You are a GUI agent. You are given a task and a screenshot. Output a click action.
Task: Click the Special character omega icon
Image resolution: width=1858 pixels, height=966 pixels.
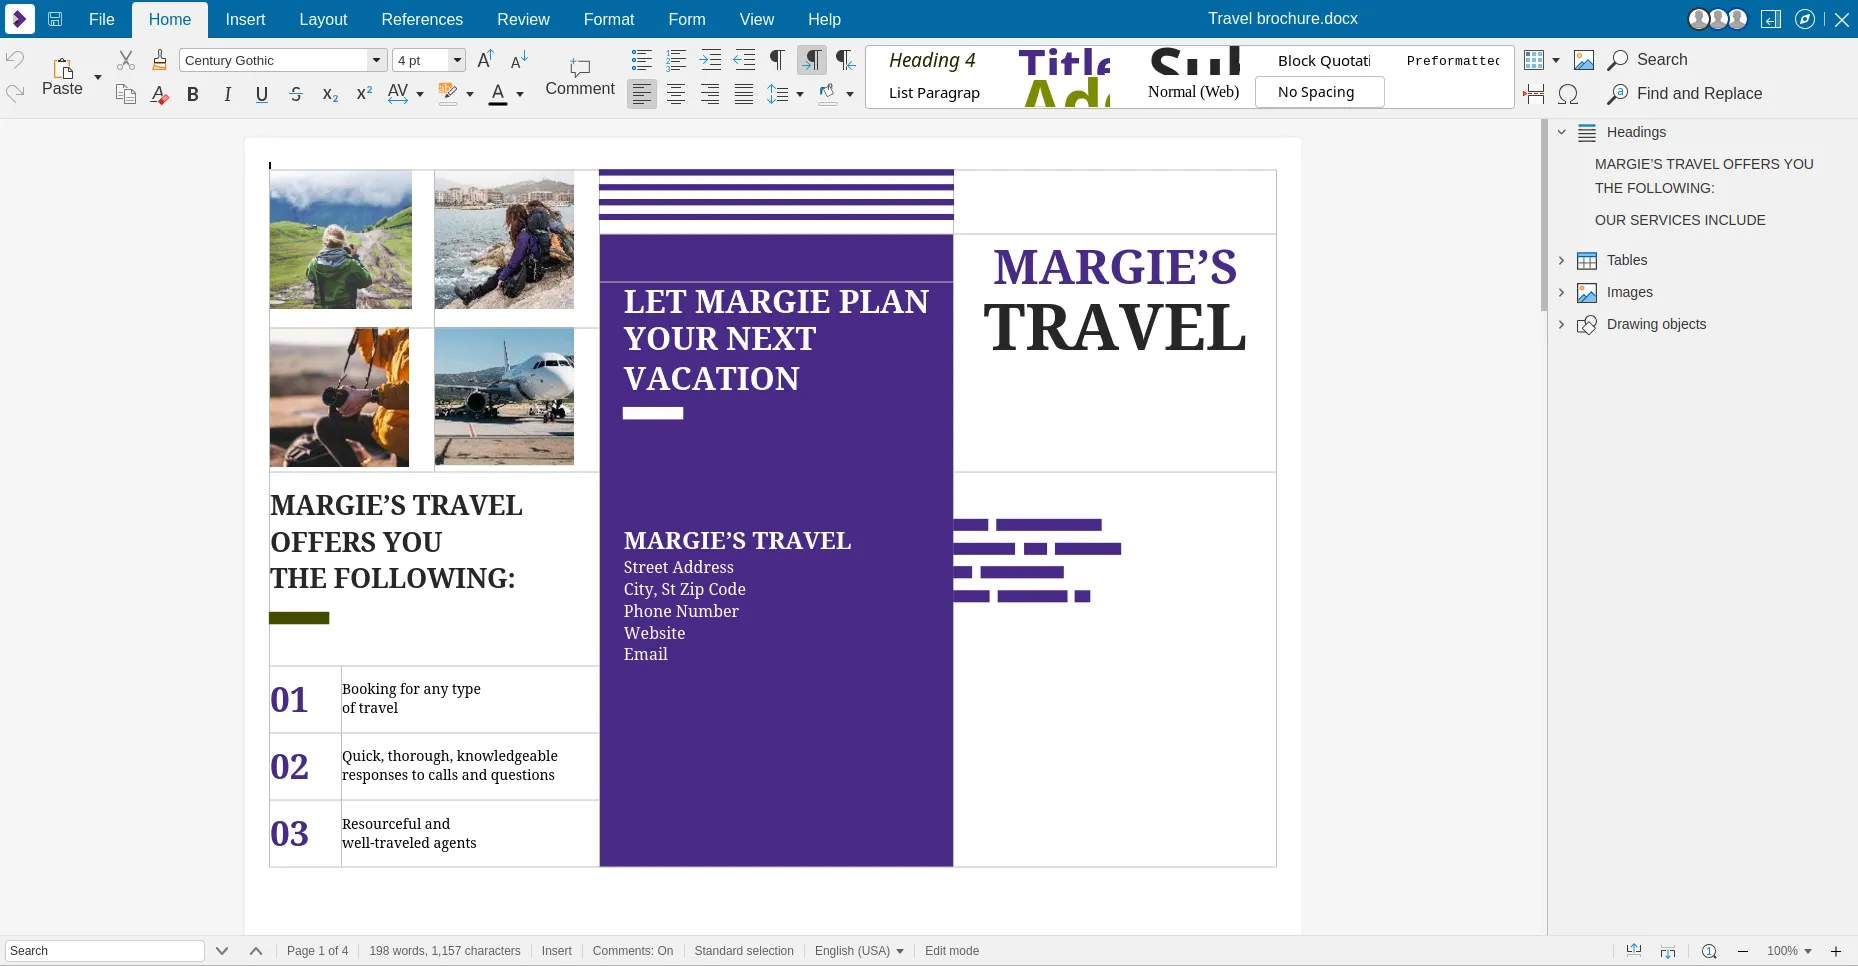click(1568, 94)
